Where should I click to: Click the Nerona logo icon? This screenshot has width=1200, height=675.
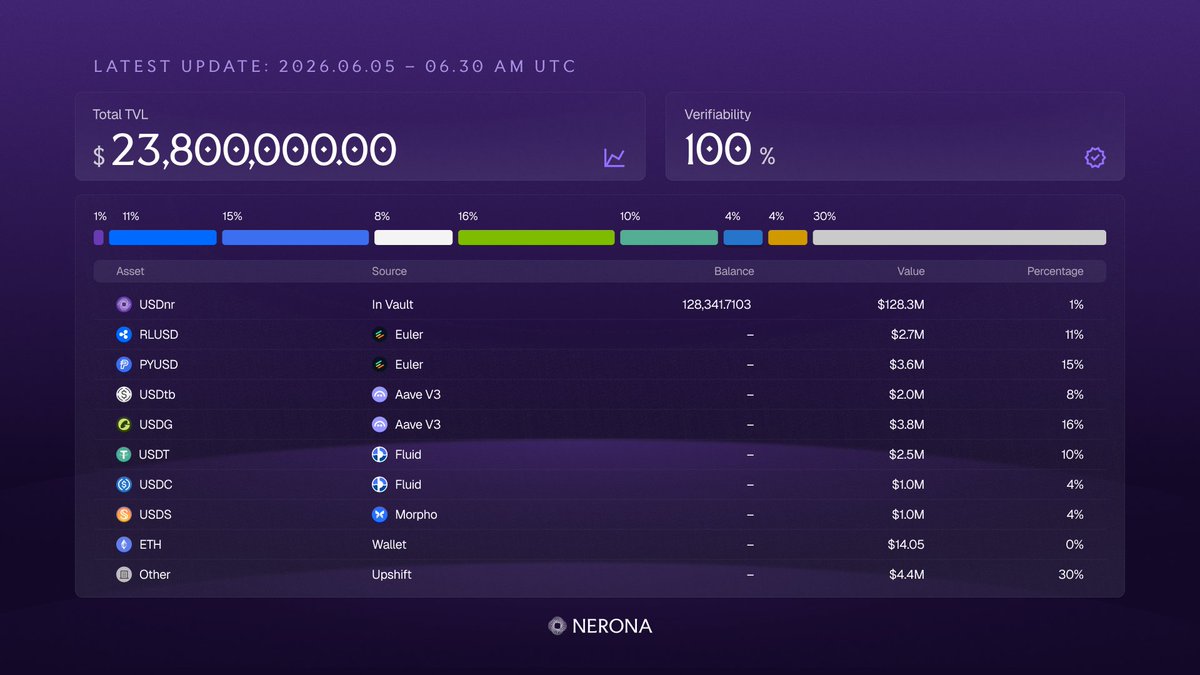(558, 626)
